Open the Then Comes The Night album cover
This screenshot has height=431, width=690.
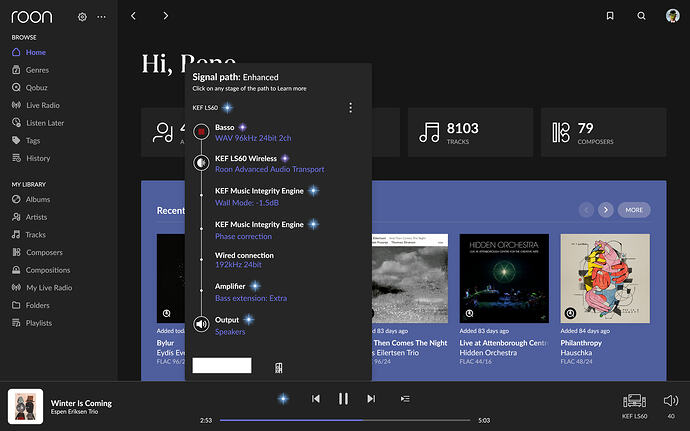point(410,278)
